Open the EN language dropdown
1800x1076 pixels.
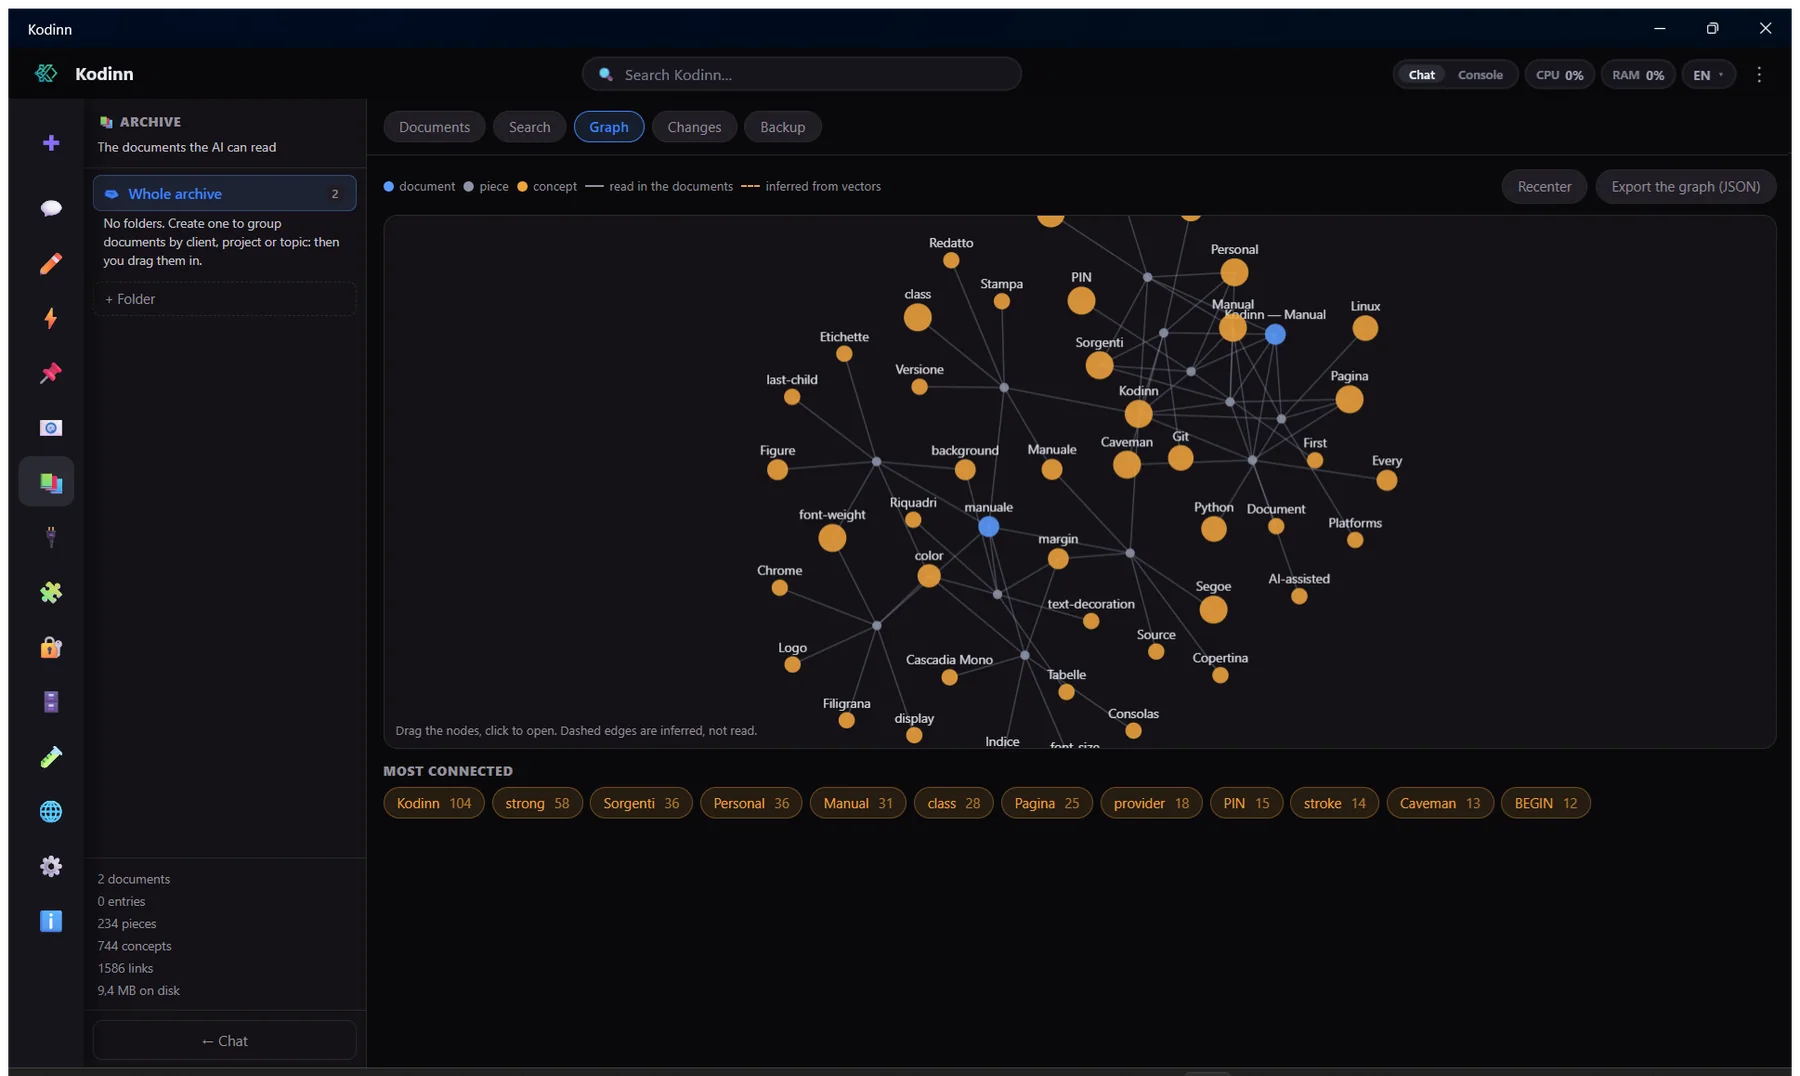1708,75
